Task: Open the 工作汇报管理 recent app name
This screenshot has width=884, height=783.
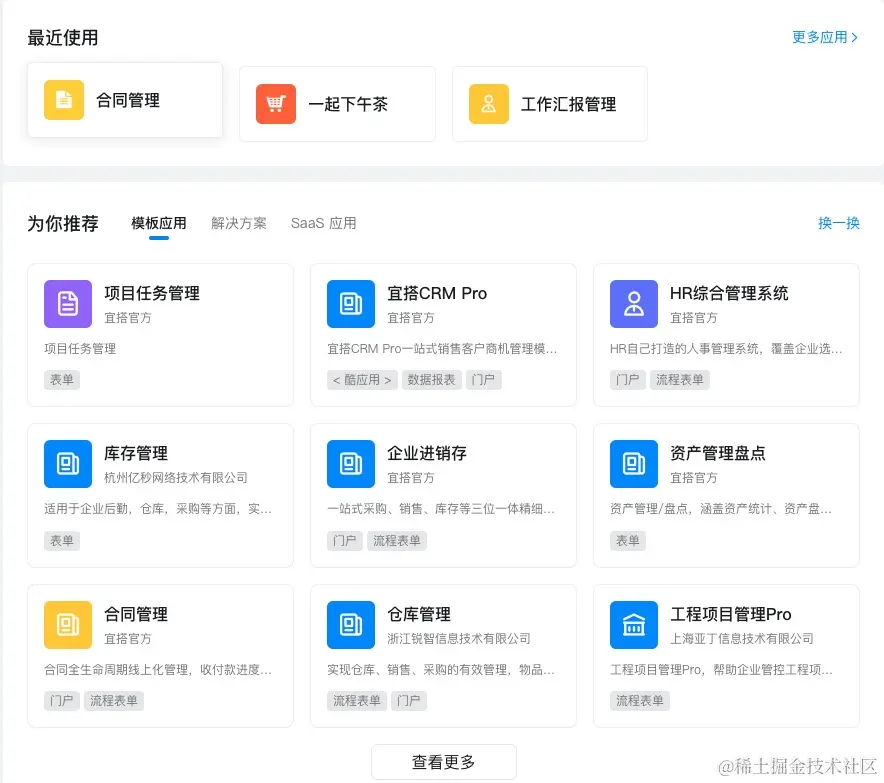Action: click(x=568, y=104)
